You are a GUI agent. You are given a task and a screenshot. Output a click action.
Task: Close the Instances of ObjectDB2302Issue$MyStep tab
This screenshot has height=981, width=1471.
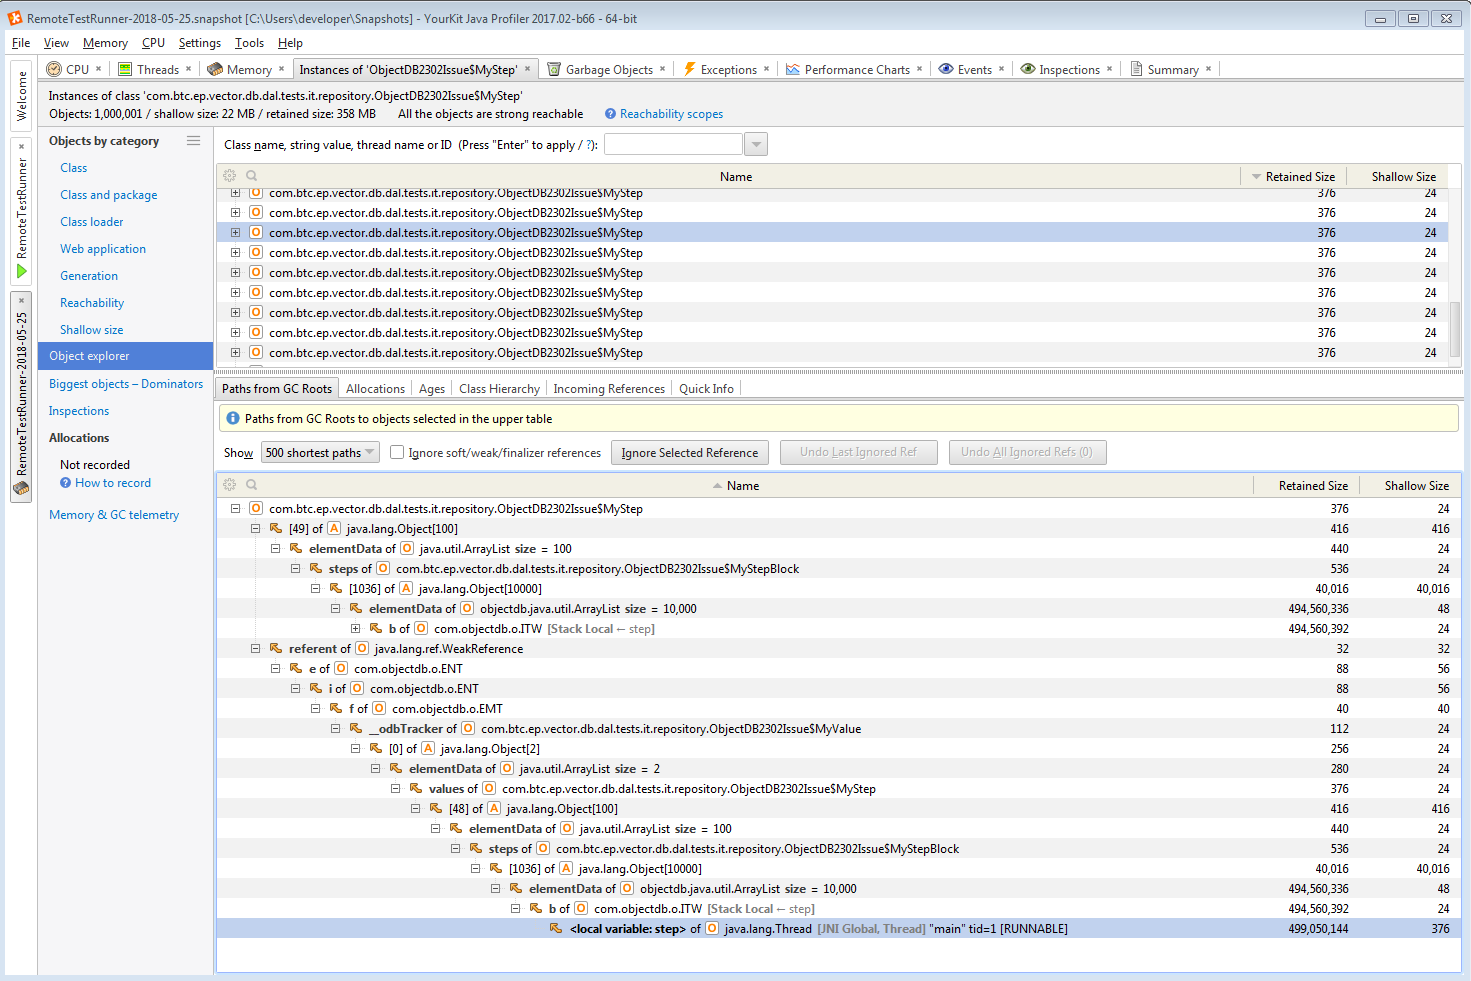tap(527, 69)
